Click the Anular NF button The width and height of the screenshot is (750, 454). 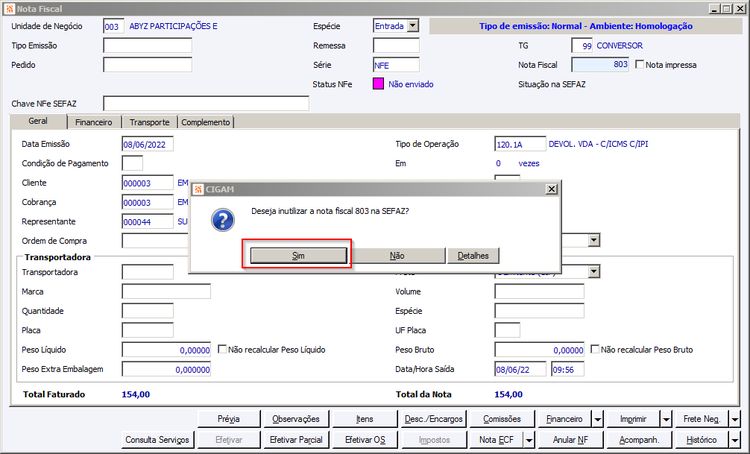click(x=571, y=440)
